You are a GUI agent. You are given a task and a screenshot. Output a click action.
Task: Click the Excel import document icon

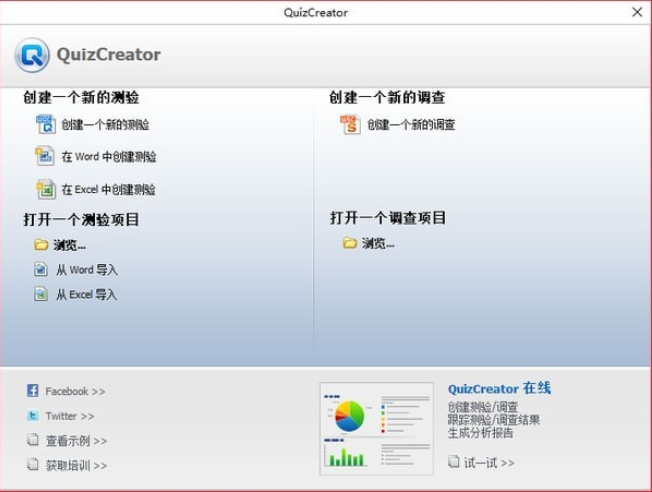click(41, 294)
